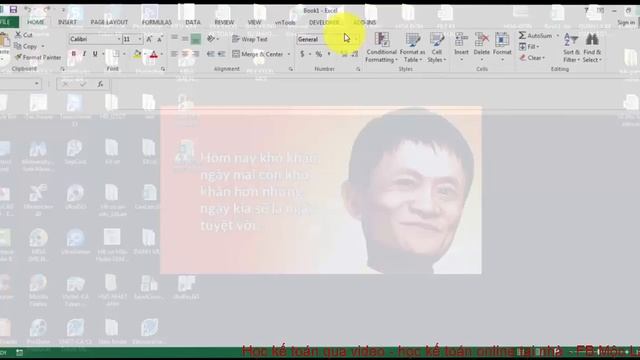Toggle Italic formatting
This screenshot has width=640, height=360.
(84, 54)
